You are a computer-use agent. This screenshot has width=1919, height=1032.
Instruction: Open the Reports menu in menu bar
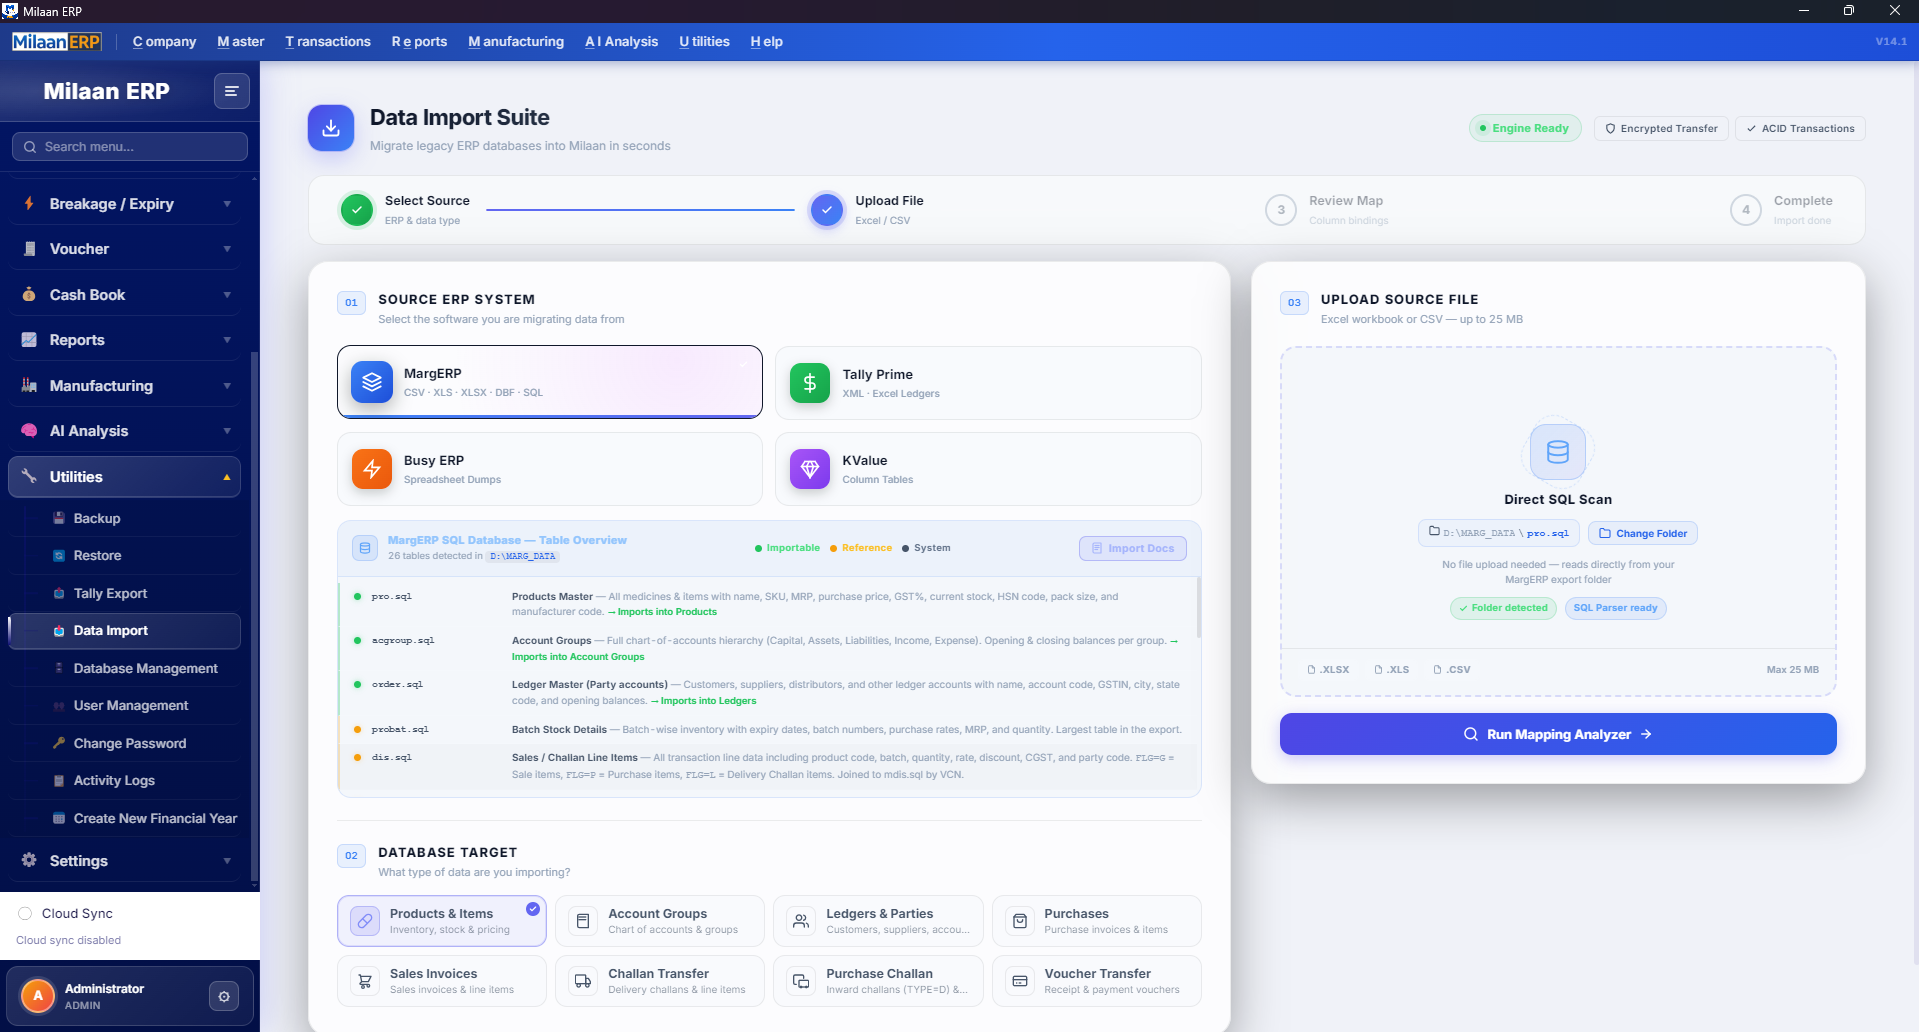point(419,41)
